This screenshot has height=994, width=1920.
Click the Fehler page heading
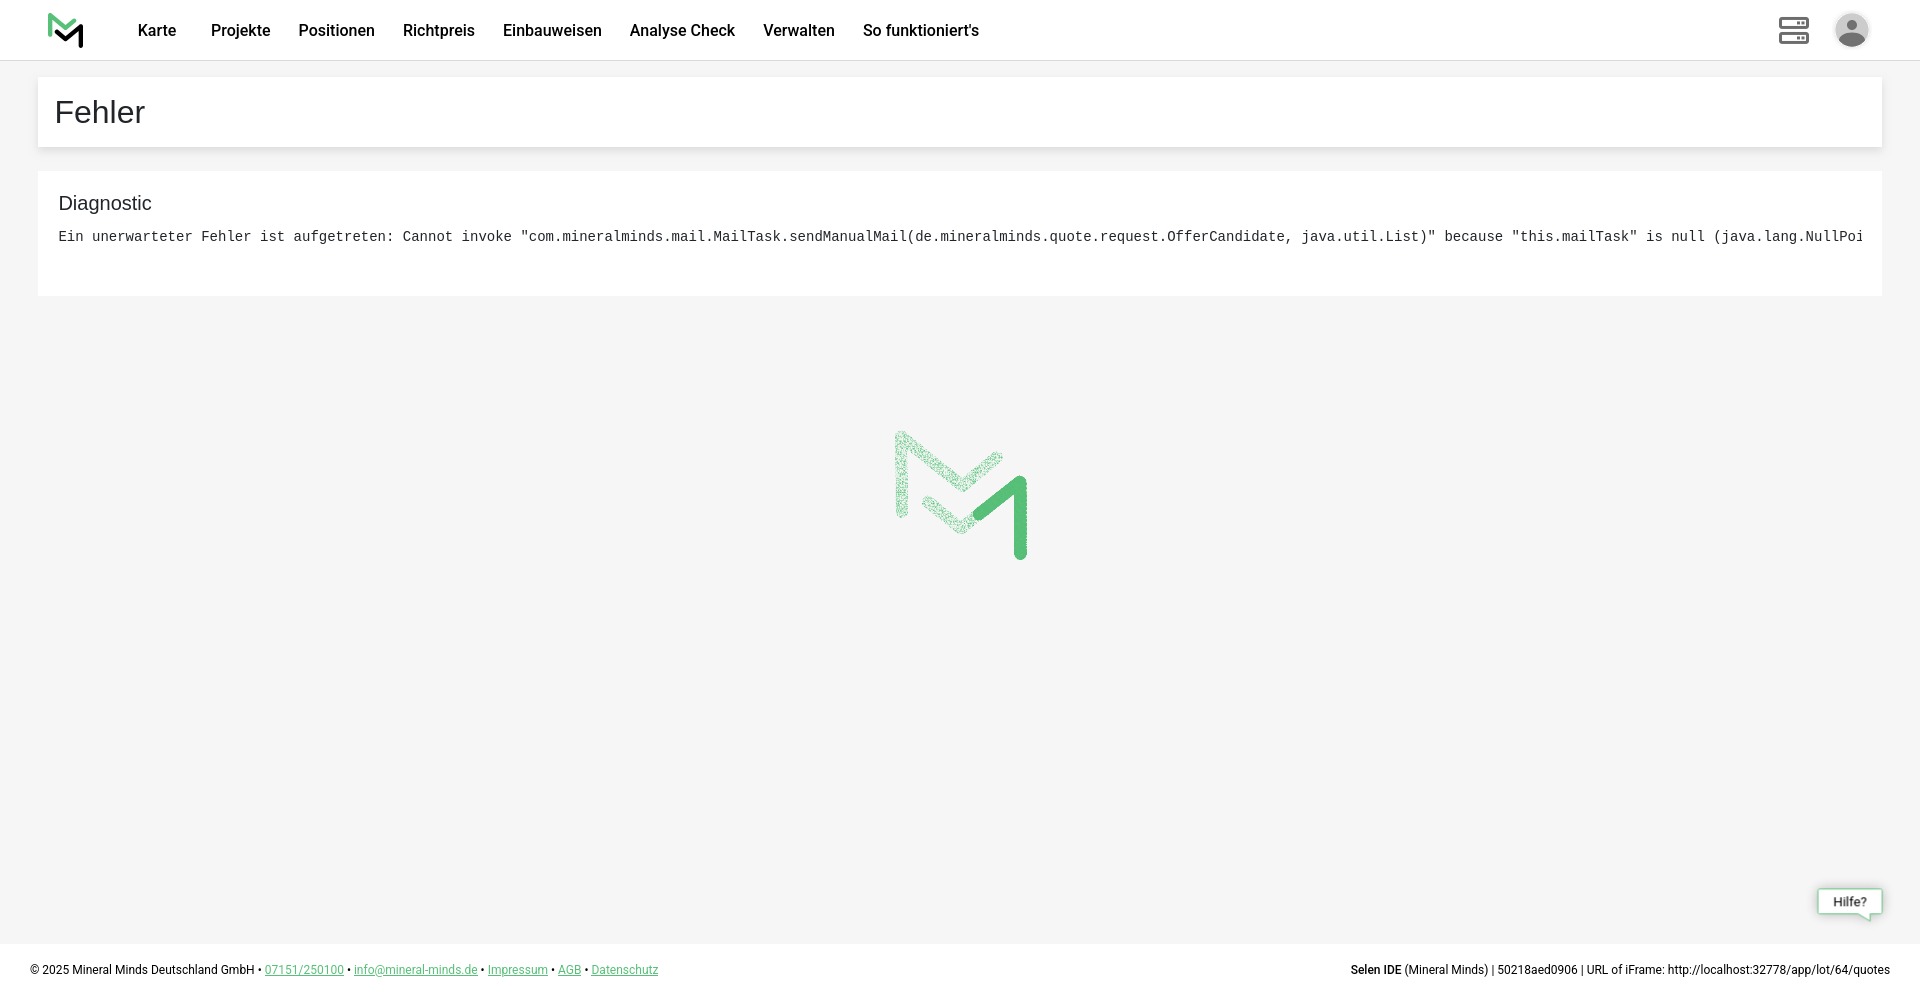[100, 113]
